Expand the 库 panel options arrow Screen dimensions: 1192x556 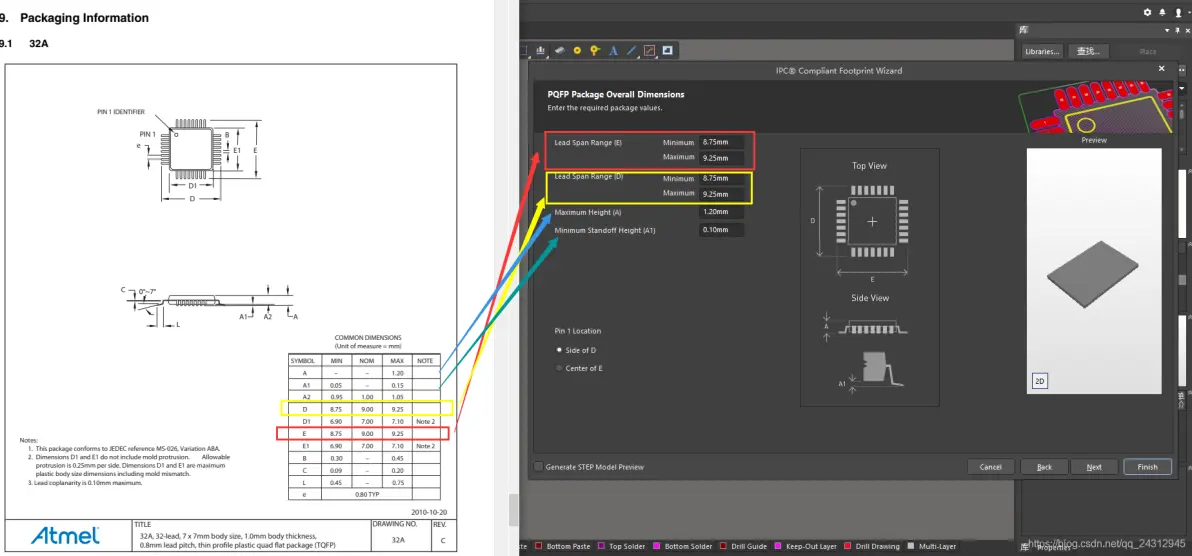tap(1168, 30)
